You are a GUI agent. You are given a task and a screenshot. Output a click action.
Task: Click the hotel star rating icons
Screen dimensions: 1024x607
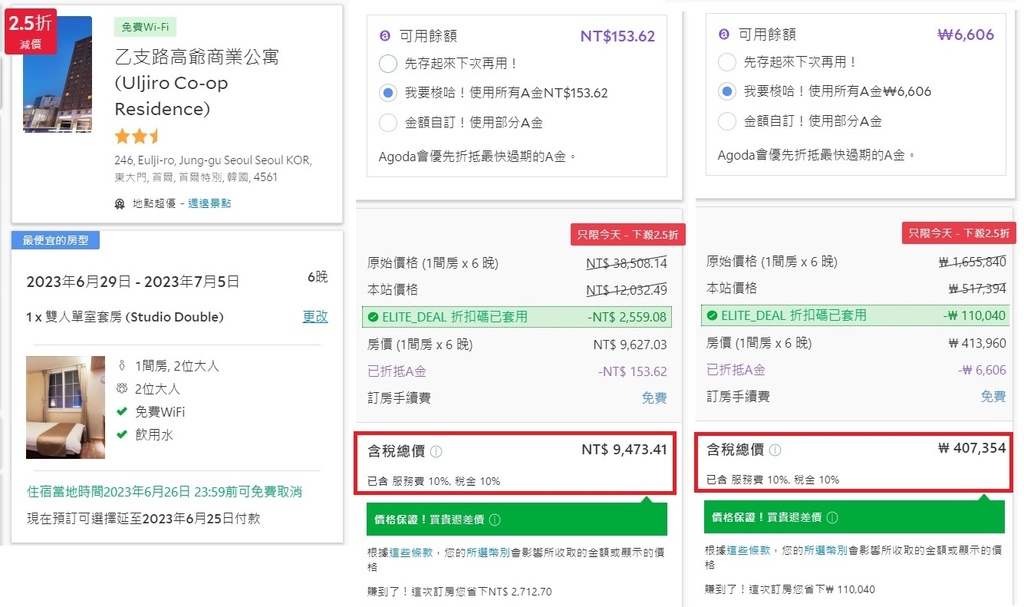pyautogui.click(x=137, y=136)
